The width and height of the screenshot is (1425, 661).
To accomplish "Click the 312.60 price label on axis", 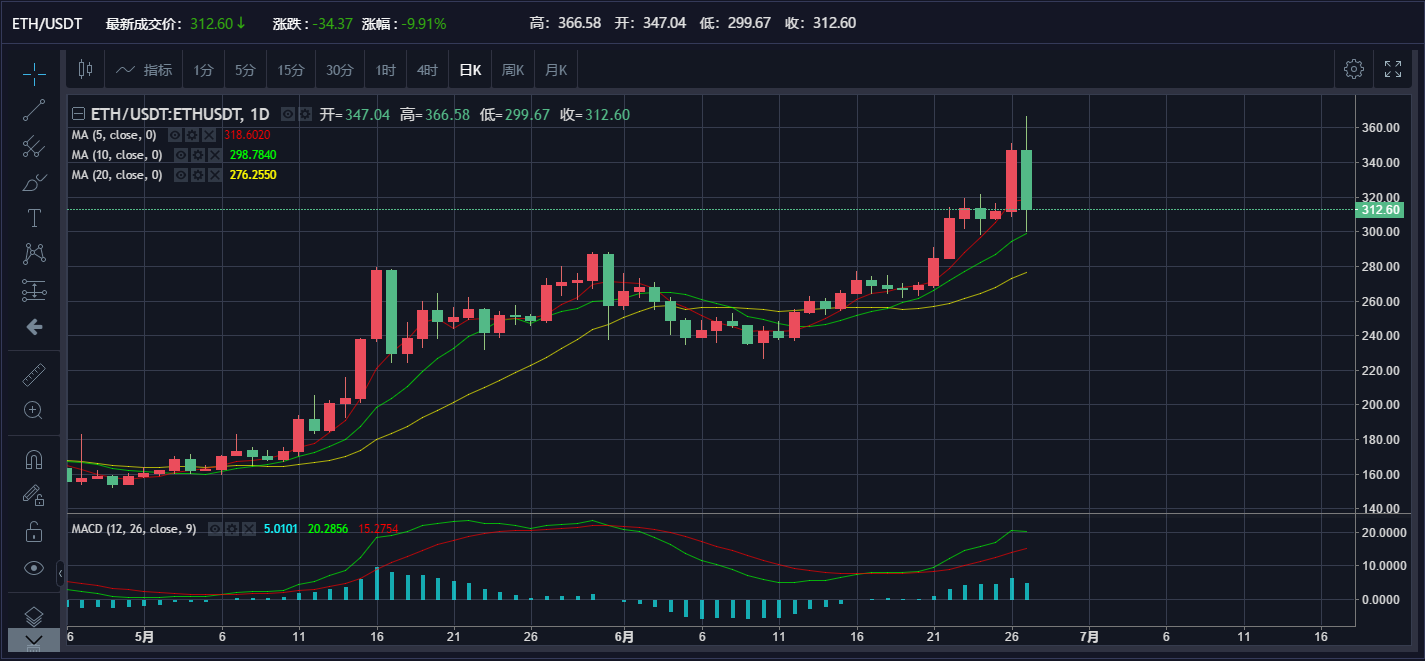I will tap(1380, 210).
